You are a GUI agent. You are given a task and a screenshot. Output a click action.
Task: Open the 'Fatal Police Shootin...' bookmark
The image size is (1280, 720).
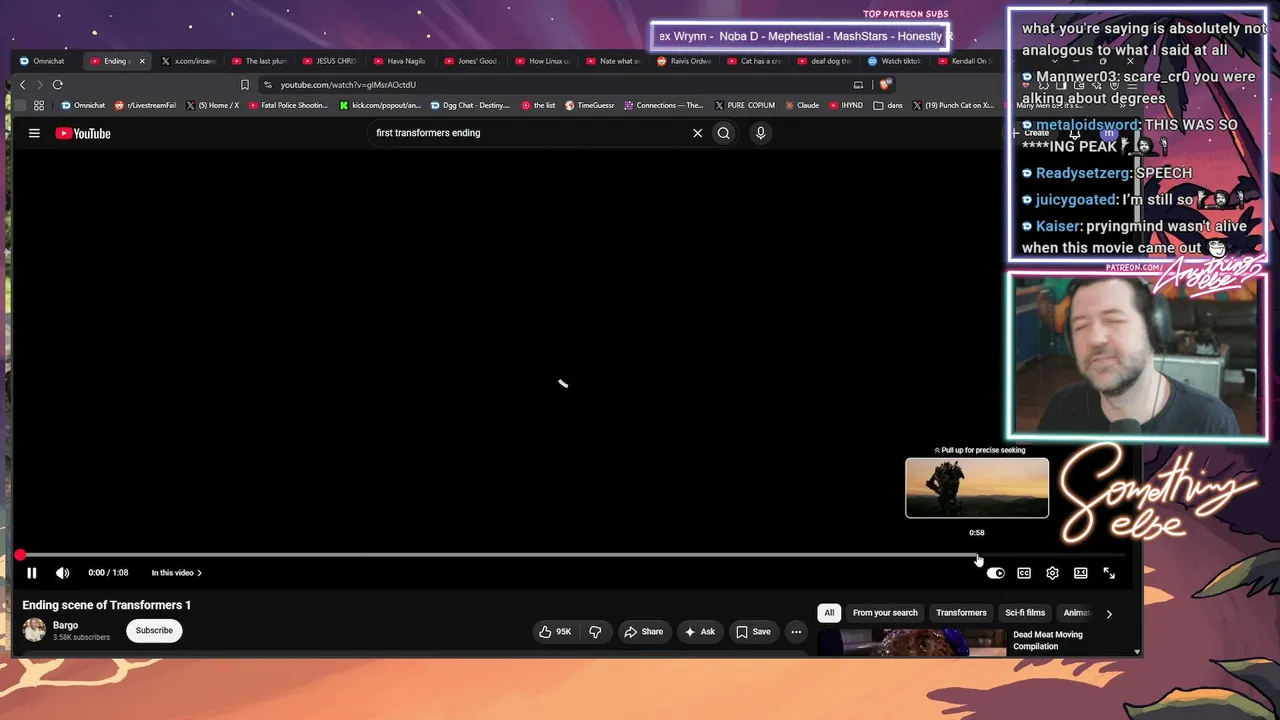pos(288,105)
